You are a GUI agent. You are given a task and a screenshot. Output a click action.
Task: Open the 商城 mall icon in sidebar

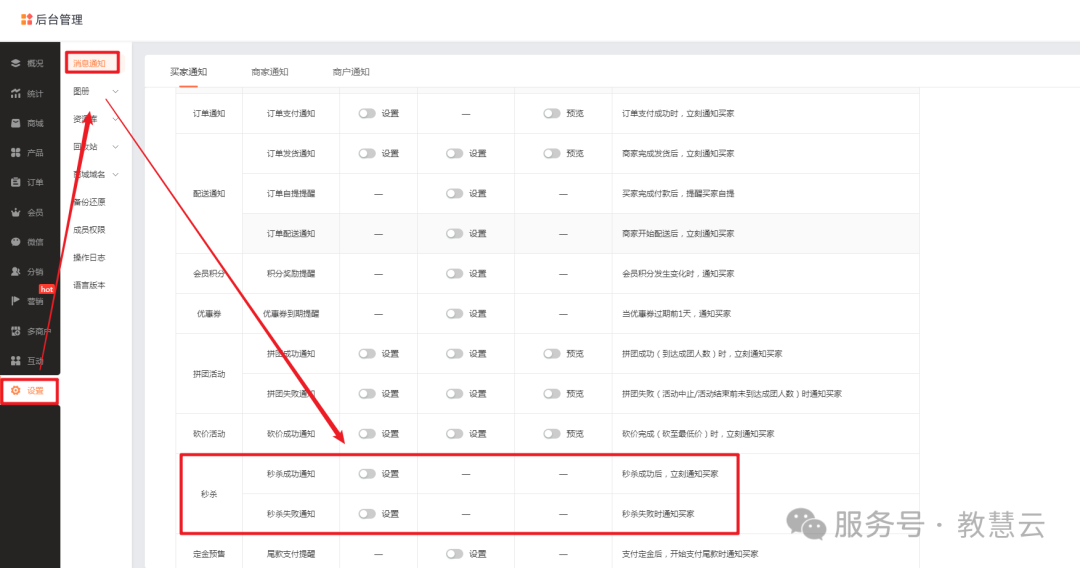pyautogui.click(x=16, y=123)
